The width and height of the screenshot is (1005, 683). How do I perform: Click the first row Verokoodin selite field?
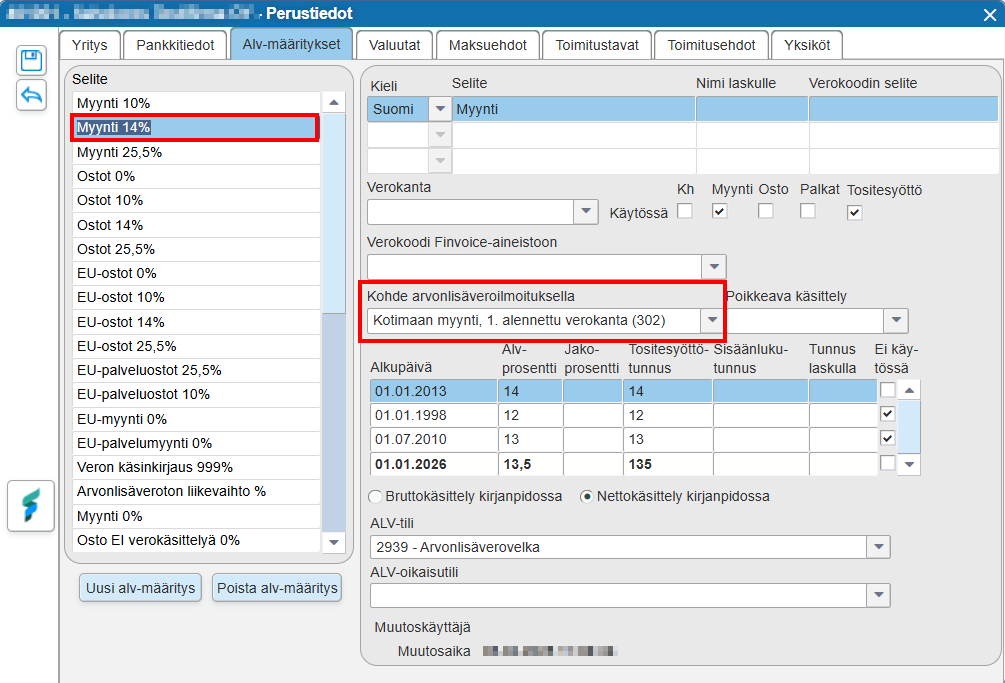pyautogui.click(x=903, y=109)
